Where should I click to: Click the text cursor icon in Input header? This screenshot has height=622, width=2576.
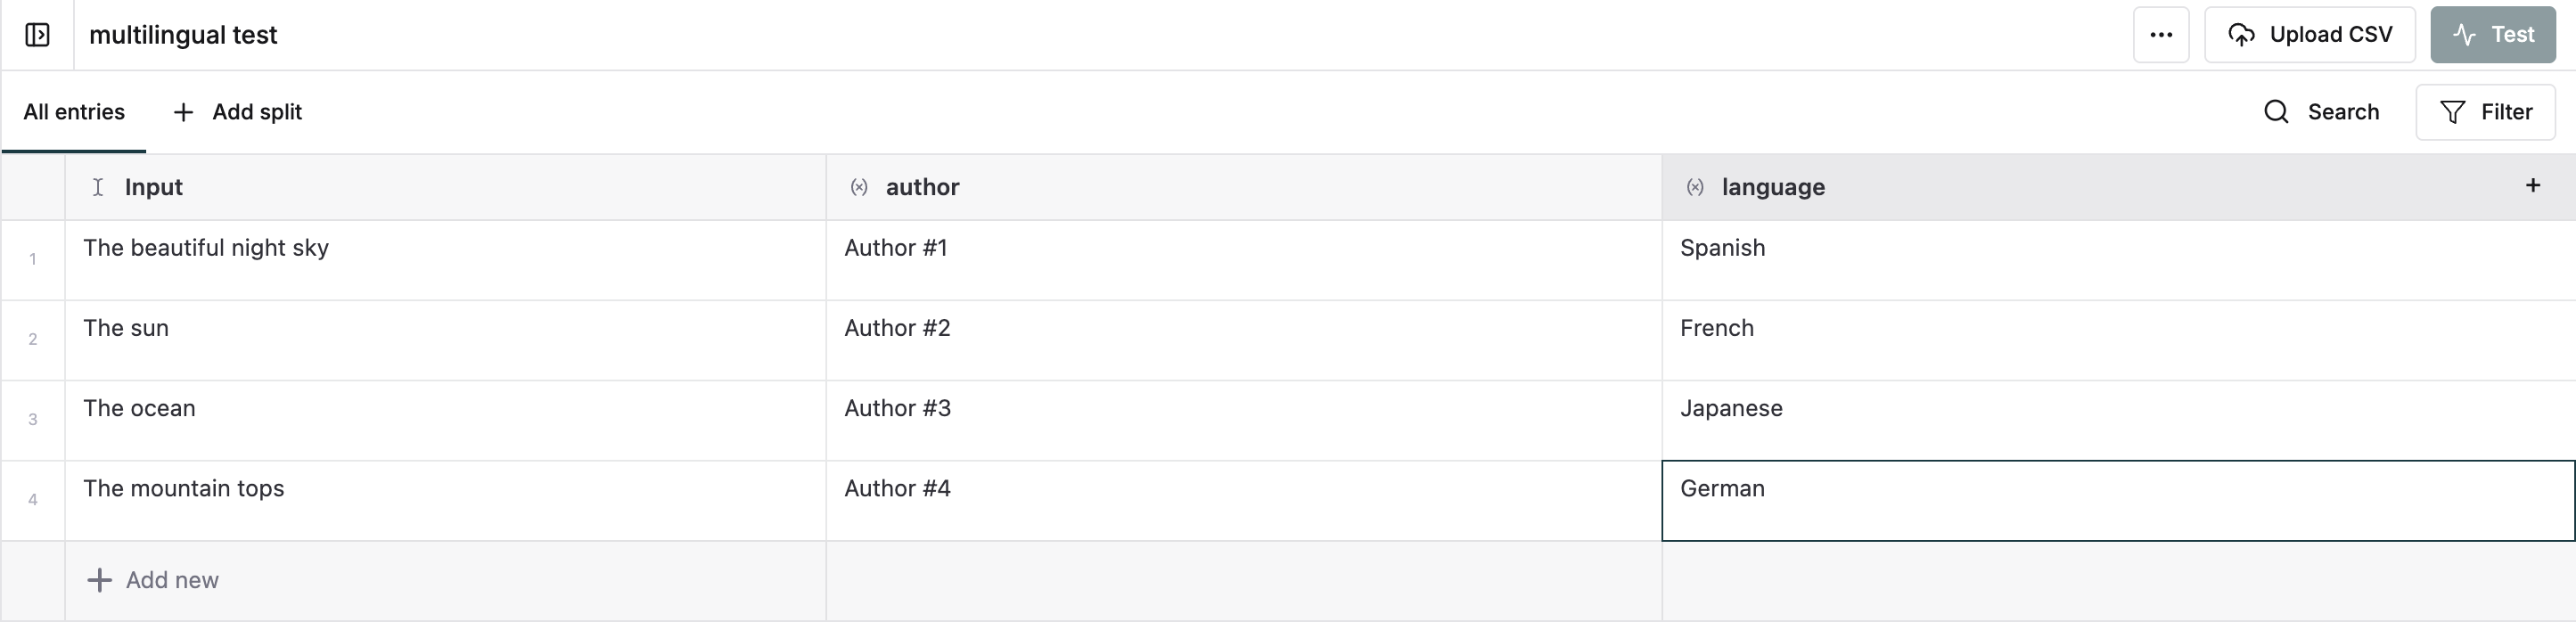pos(97,187)
